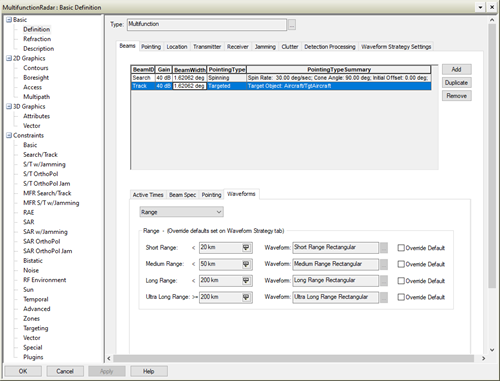Image resolution: width=500 pixels, height=381 pixels.
Task: Collapse the 2D Graphics tree node
Action: coord(9,58)
